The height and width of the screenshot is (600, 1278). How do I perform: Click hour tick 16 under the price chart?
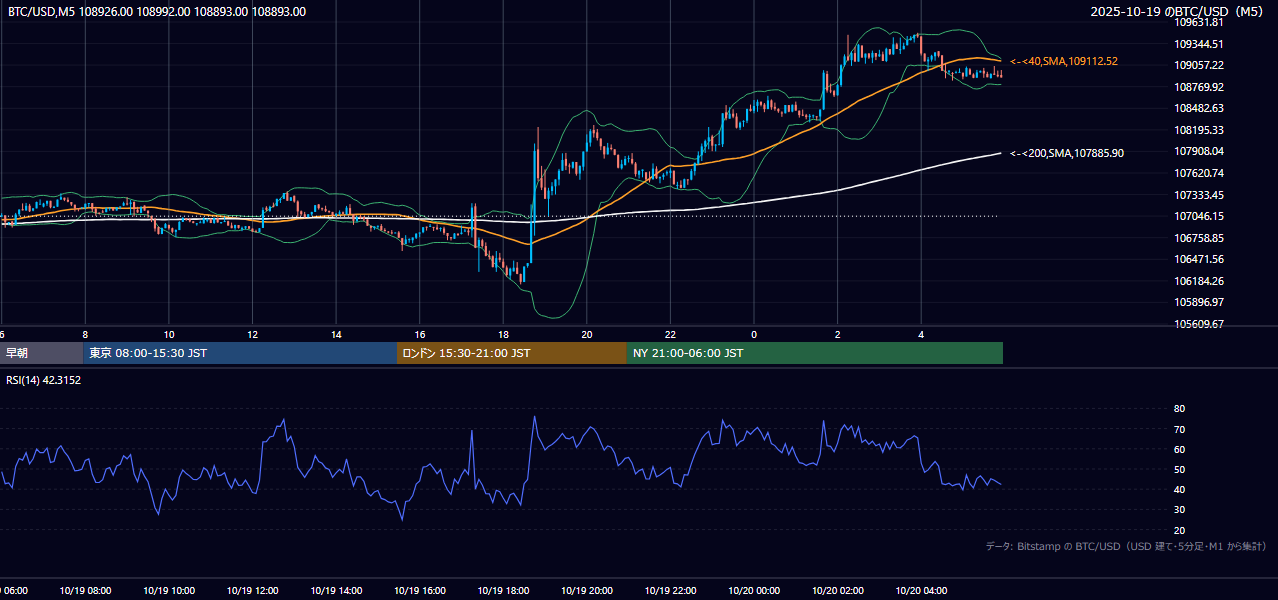420,334
